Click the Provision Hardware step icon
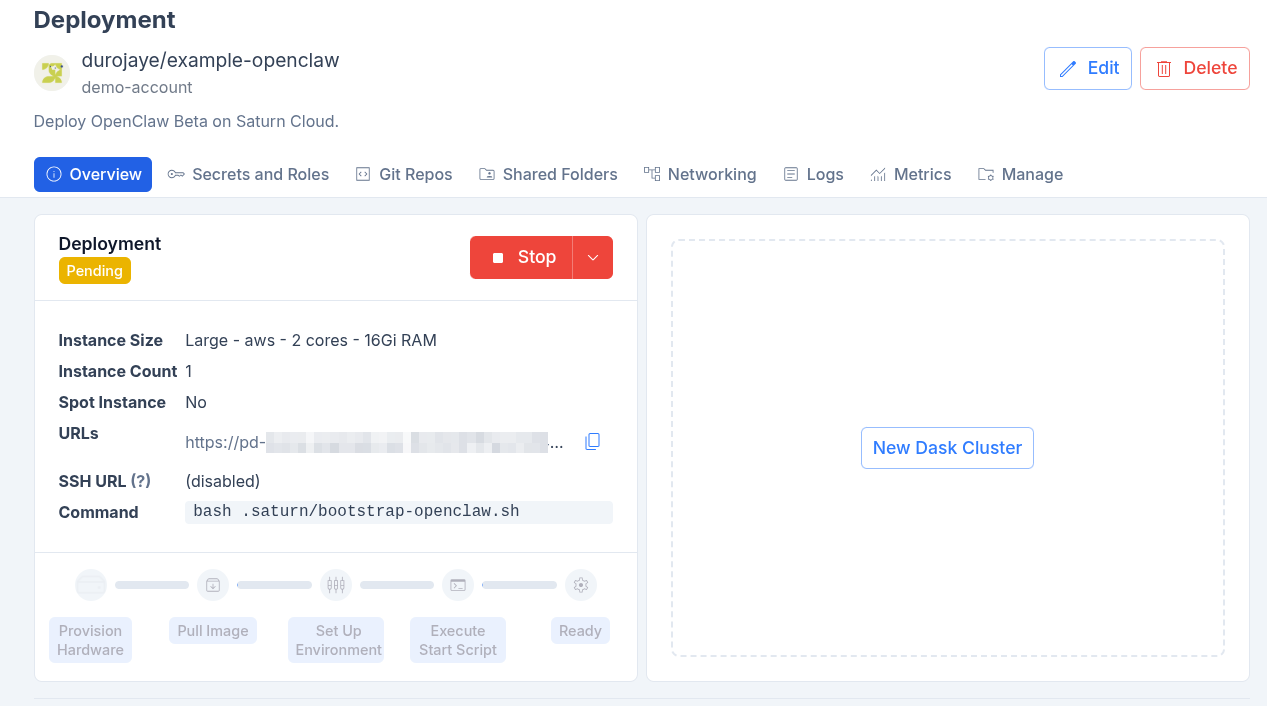The width and height of the screenshot is (1267, 706). [x=91, y=585]
